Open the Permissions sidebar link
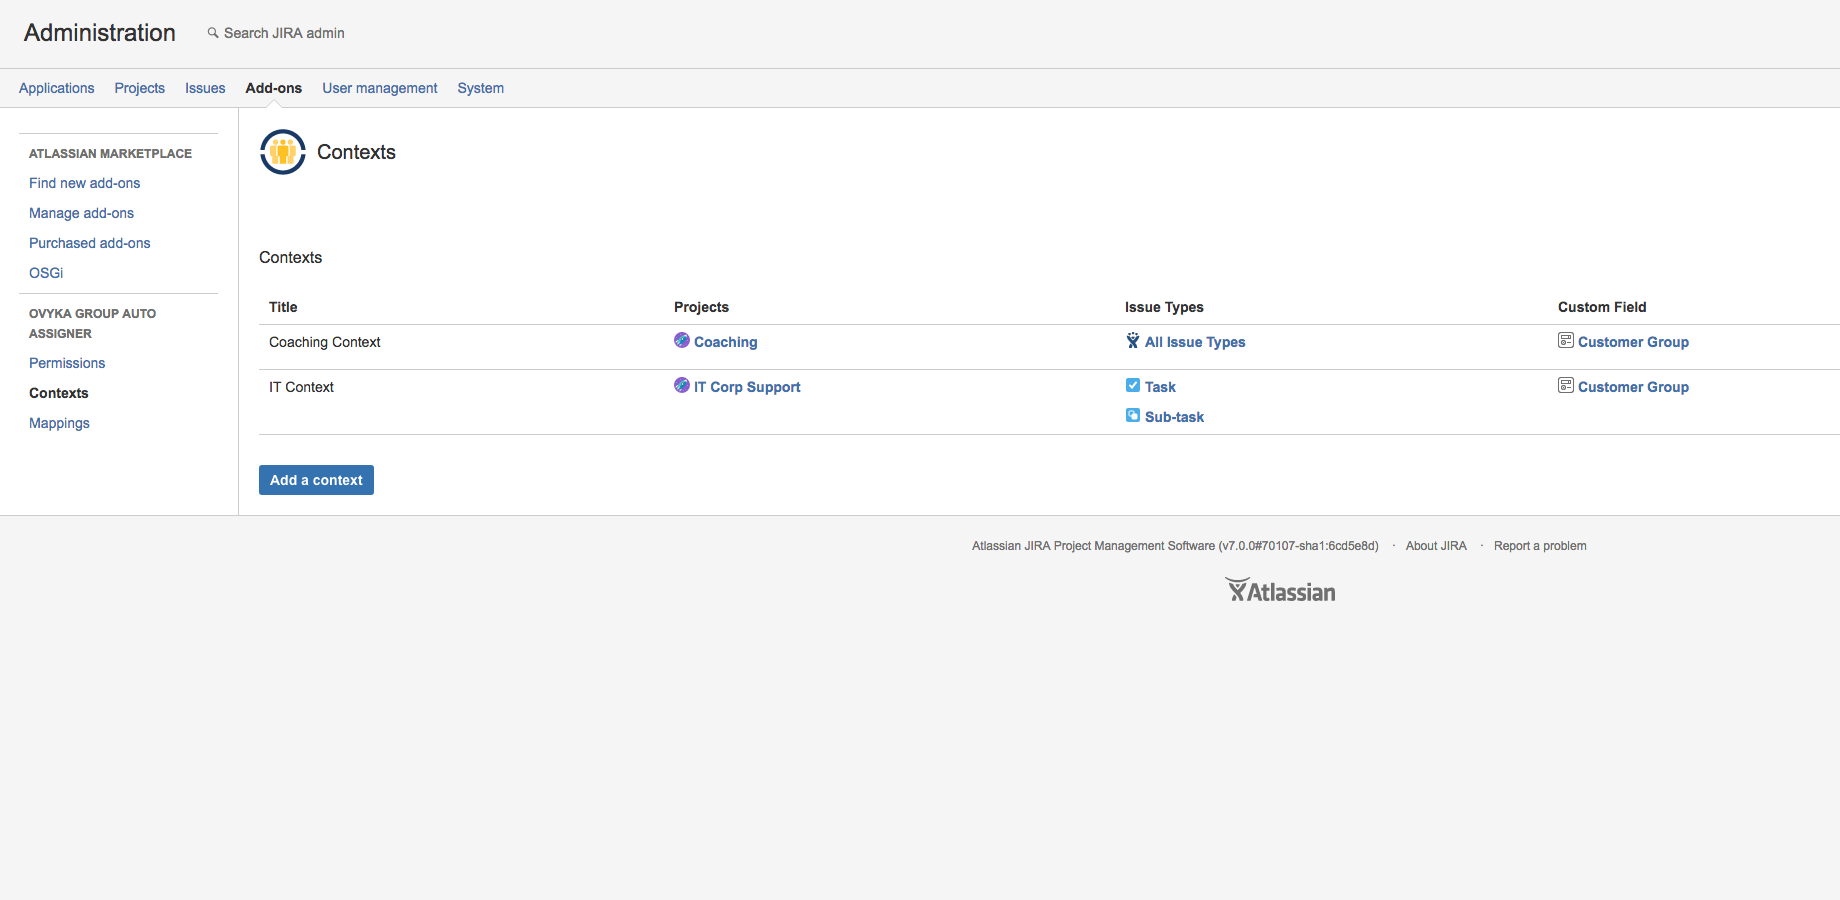Image resolution: width=1840 pixels, height=900 pixels. pos(67,363)
